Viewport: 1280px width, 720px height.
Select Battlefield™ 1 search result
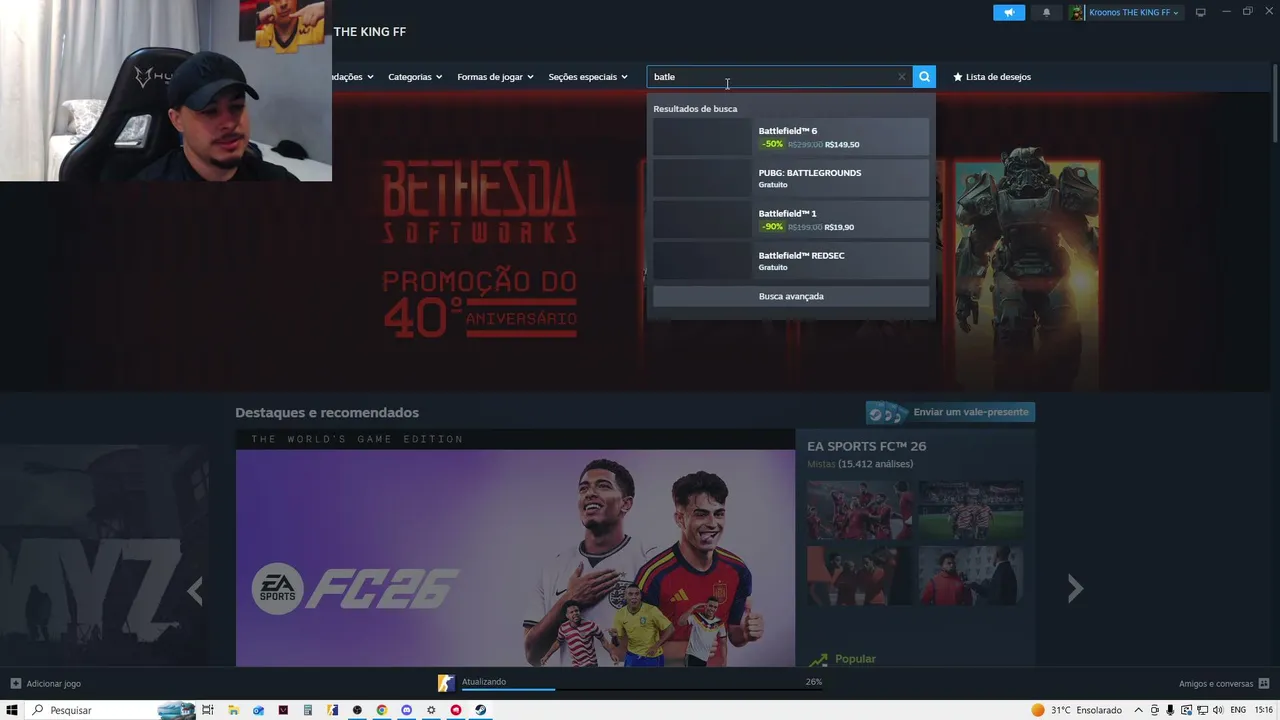pos(791,220)
